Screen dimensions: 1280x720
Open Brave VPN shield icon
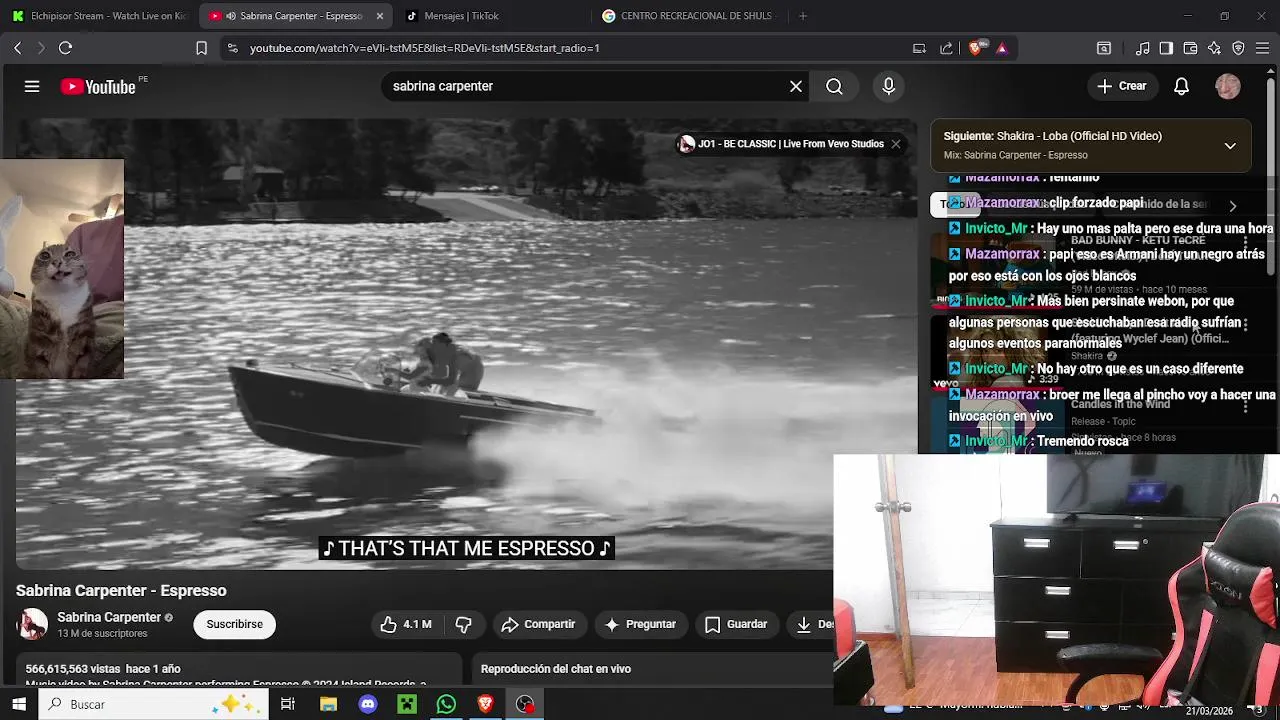tap(1238, 48)
